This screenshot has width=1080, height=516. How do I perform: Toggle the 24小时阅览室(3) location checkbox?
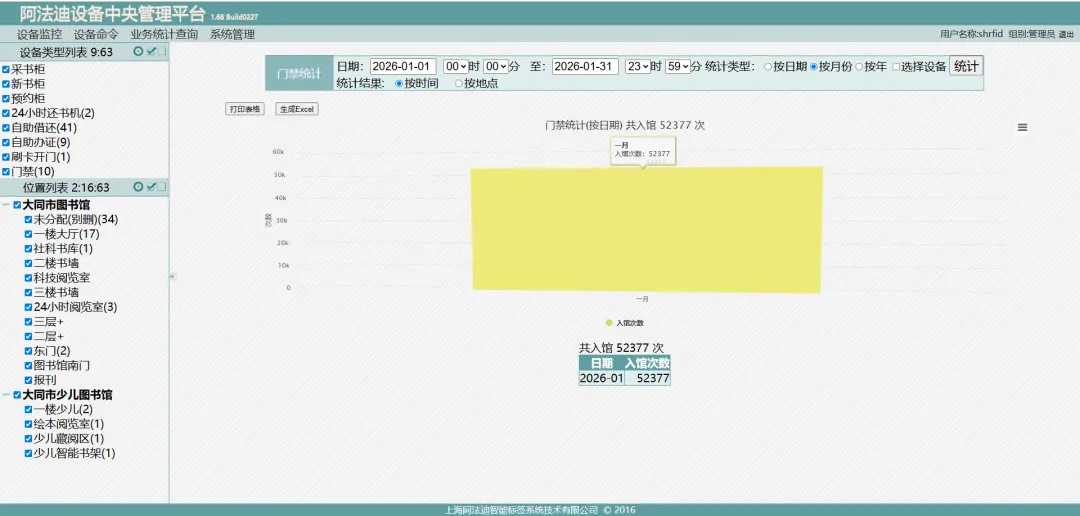point(28,307)
